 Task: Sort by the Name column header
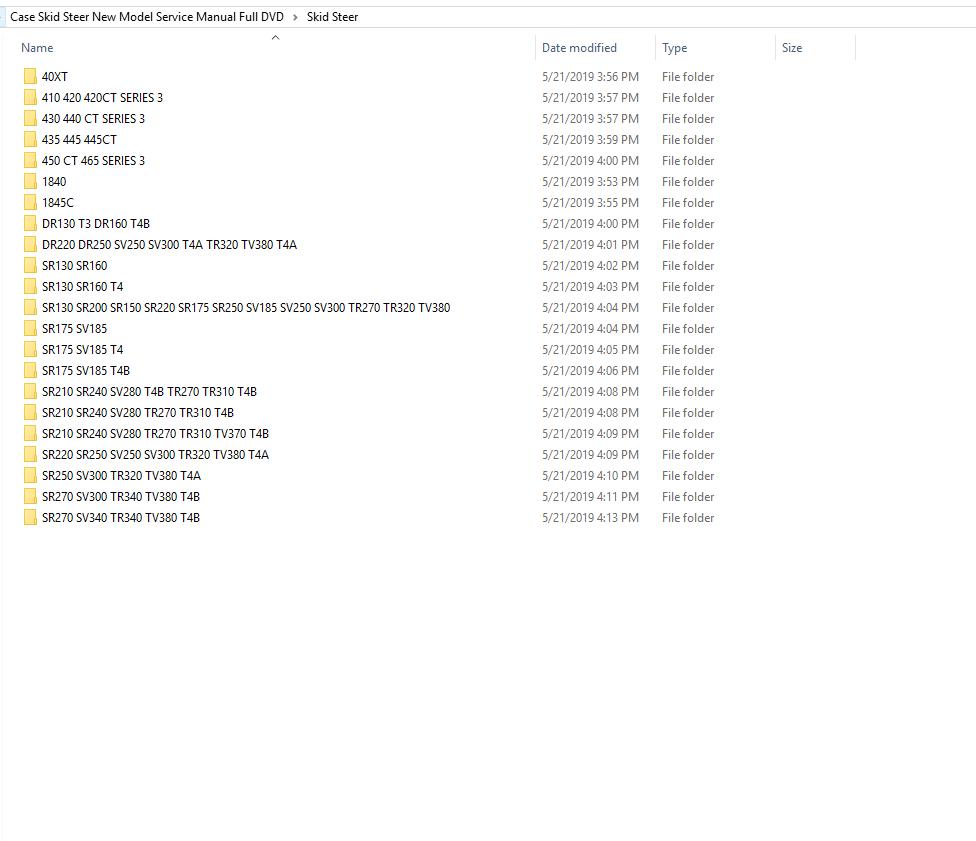click(37, 48)
